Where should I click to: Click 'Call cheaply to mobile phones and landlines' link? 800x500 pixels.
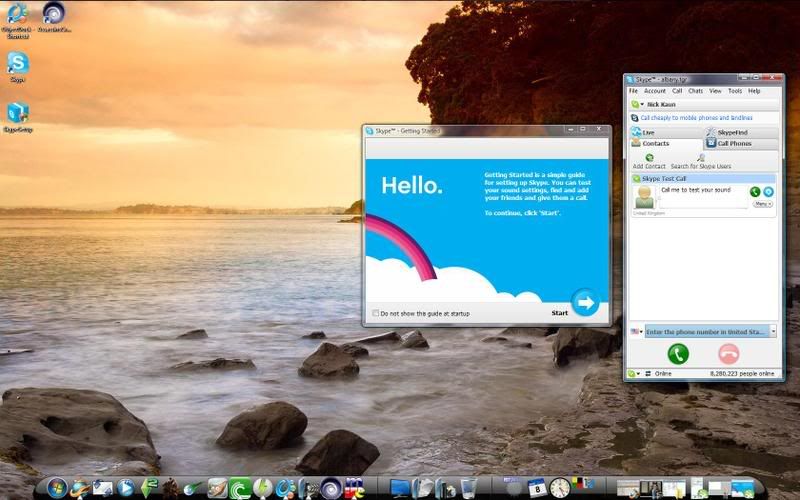click(x=696, y=118)
